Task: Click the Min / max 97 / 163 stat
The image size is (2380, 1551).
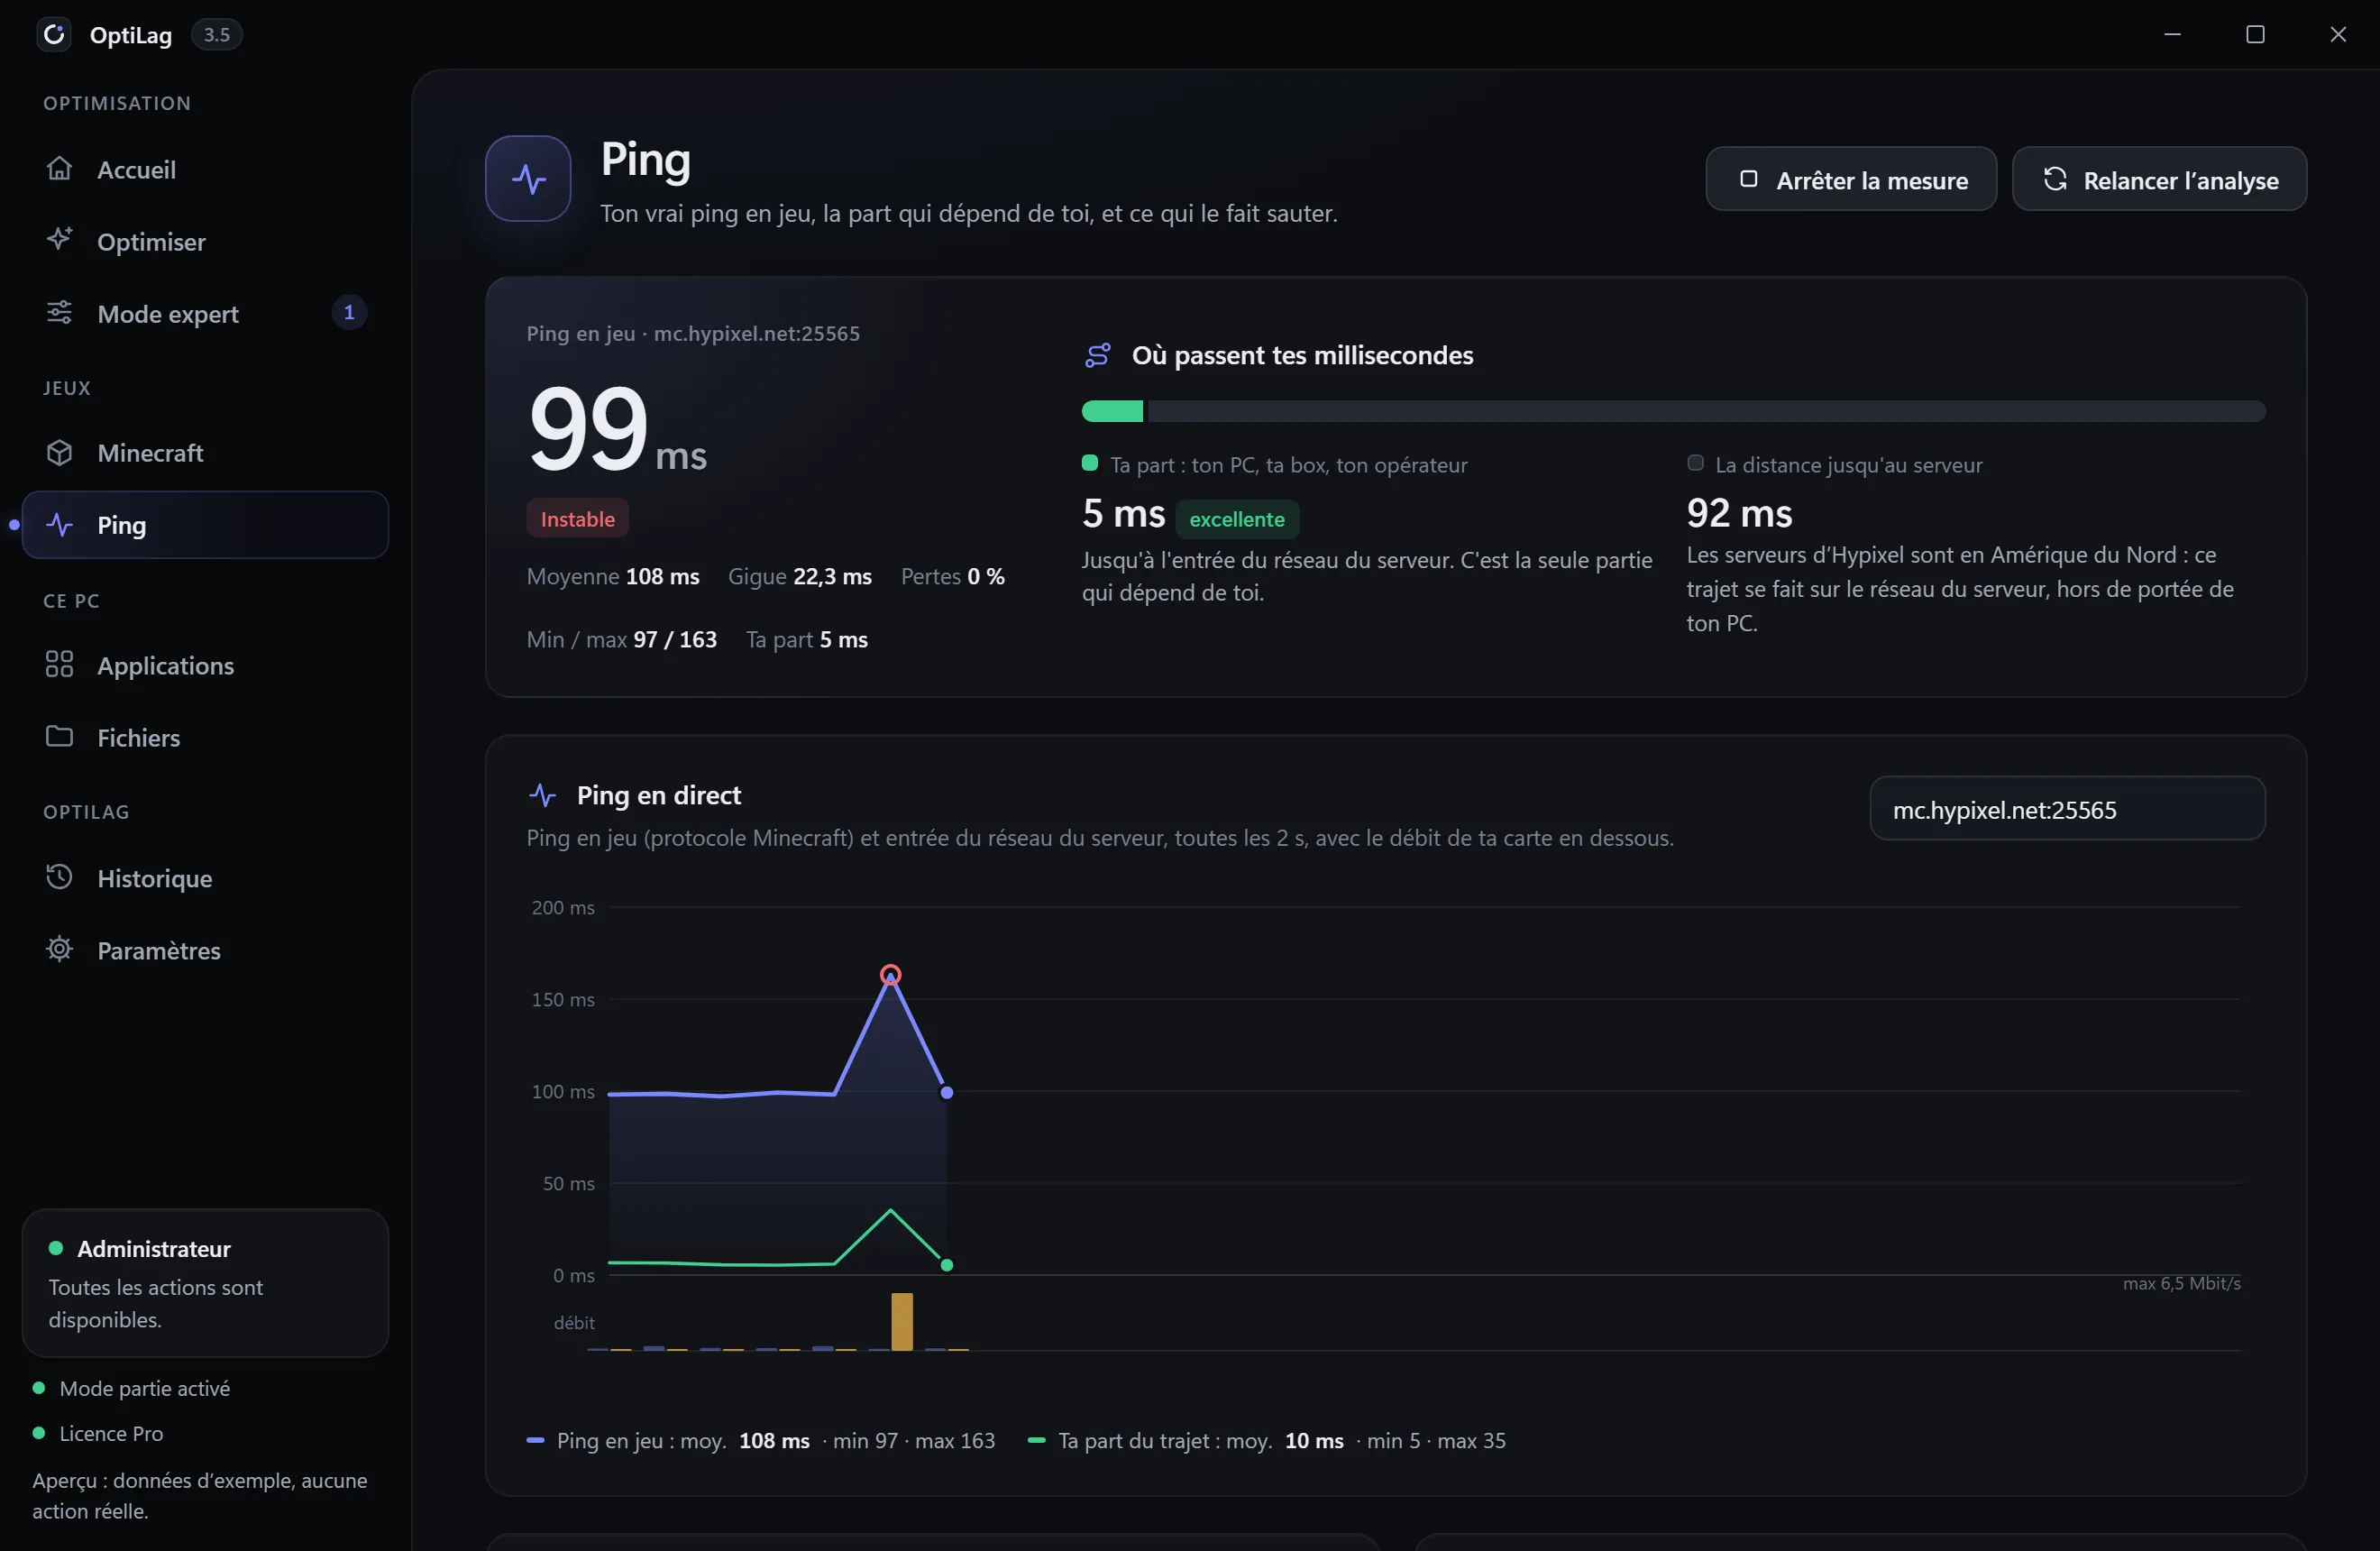Action: [622, 639]
